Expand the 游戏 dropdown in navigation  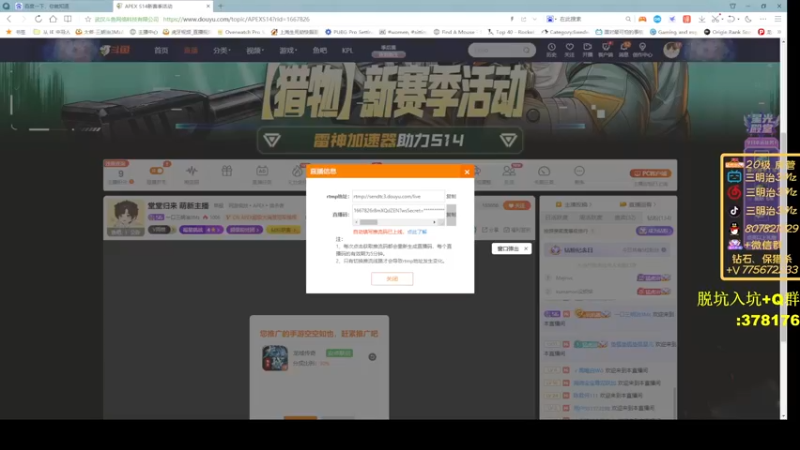[x=288, y=51]
